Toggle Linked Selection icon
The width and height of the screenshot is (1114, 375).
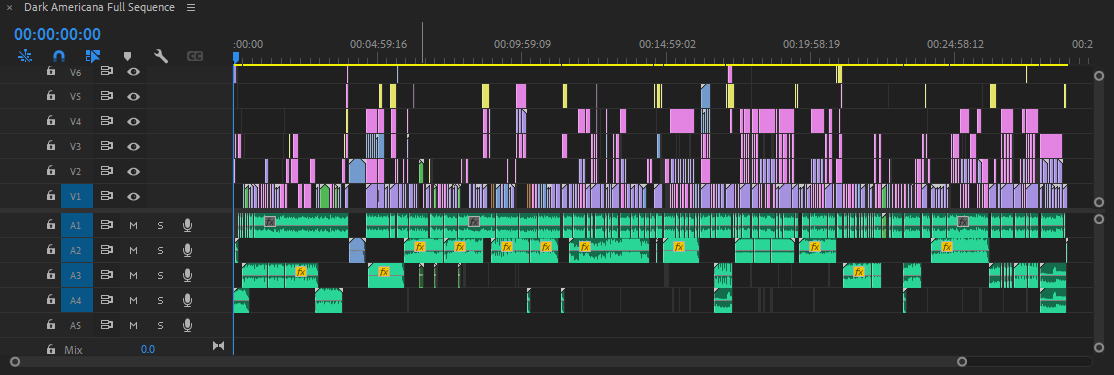coord(92,55)
